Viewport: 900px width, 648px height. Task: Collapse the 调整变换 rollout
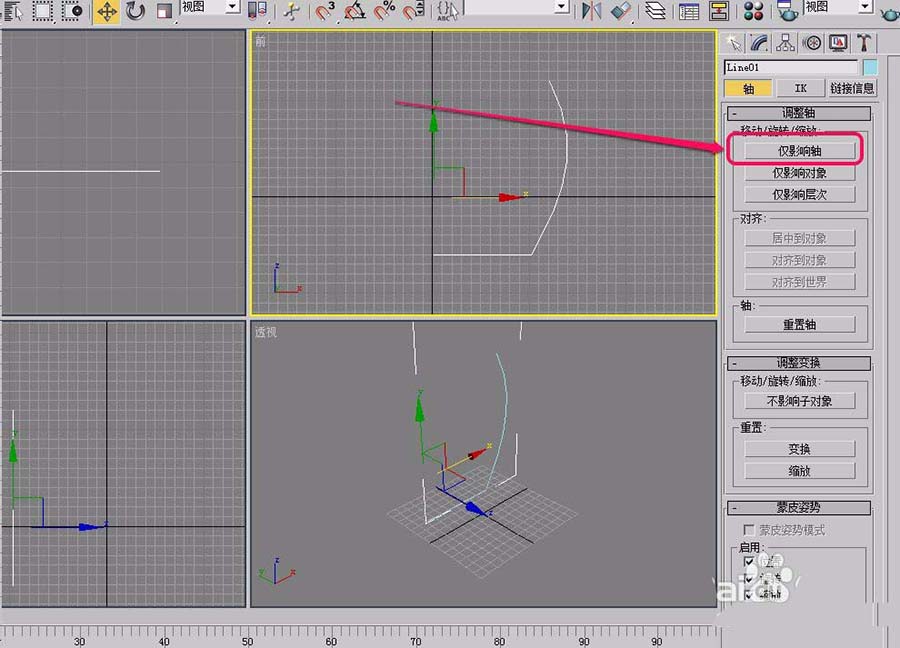pyautogui.click(x=799, y=363)
